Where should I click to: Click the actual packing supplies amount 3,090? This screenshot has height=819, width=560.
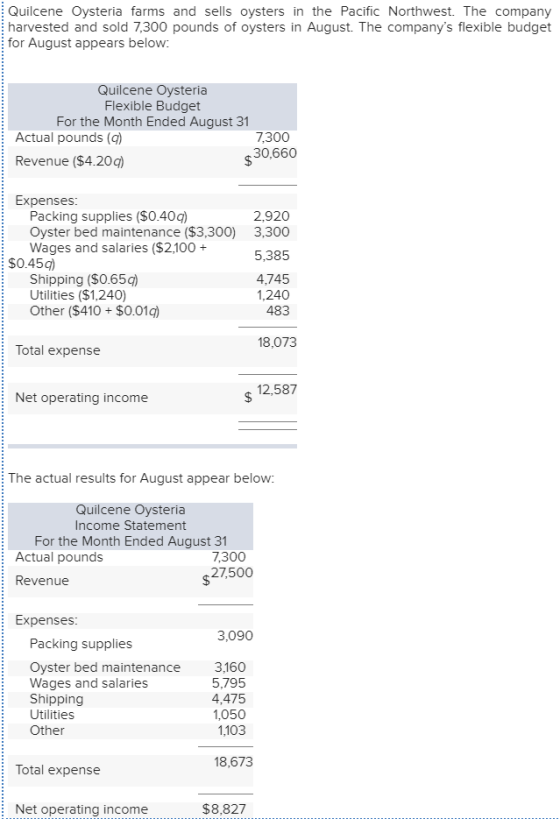click(235, 636)
